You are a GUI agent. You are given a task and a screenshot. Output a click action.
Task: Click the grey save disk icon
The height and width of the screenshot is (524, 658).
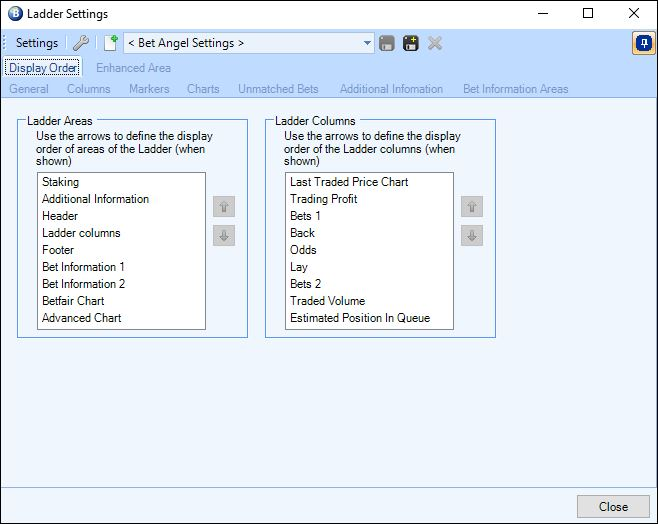click(386, 43)
